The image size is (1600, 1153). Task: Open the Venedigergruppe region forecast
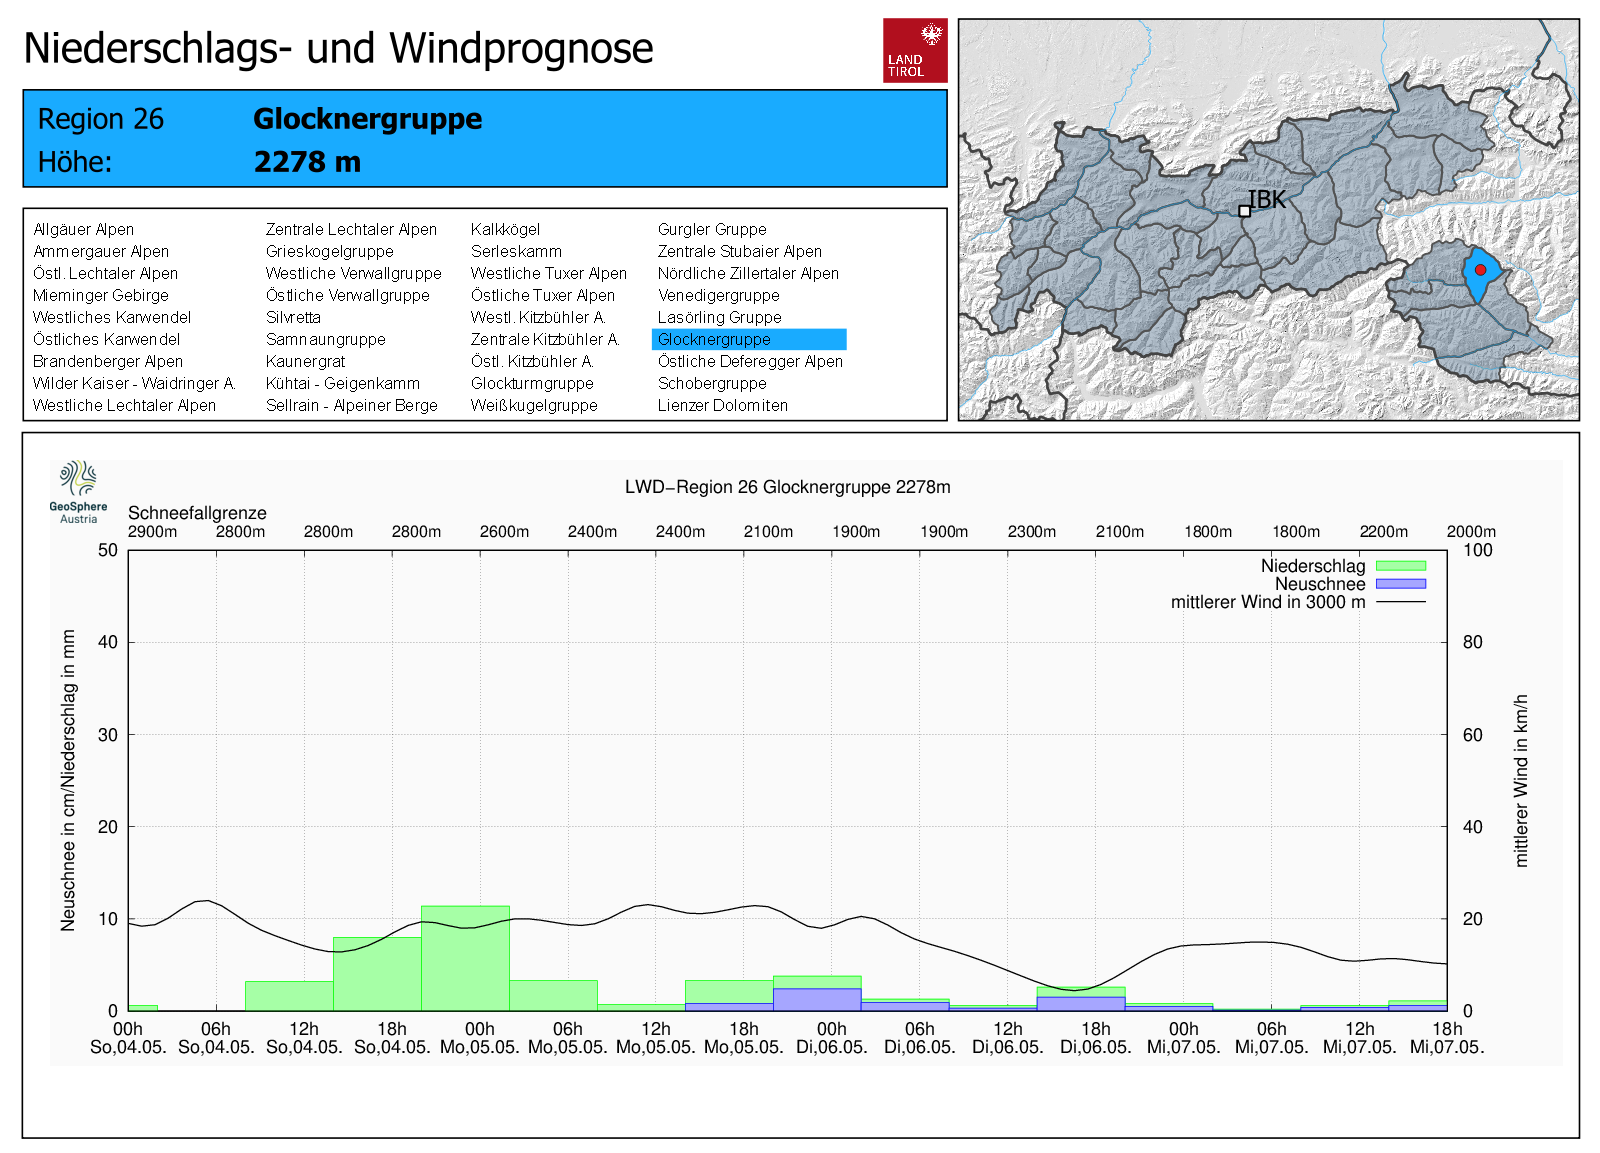pyautogui.click(x=718, y=296)
